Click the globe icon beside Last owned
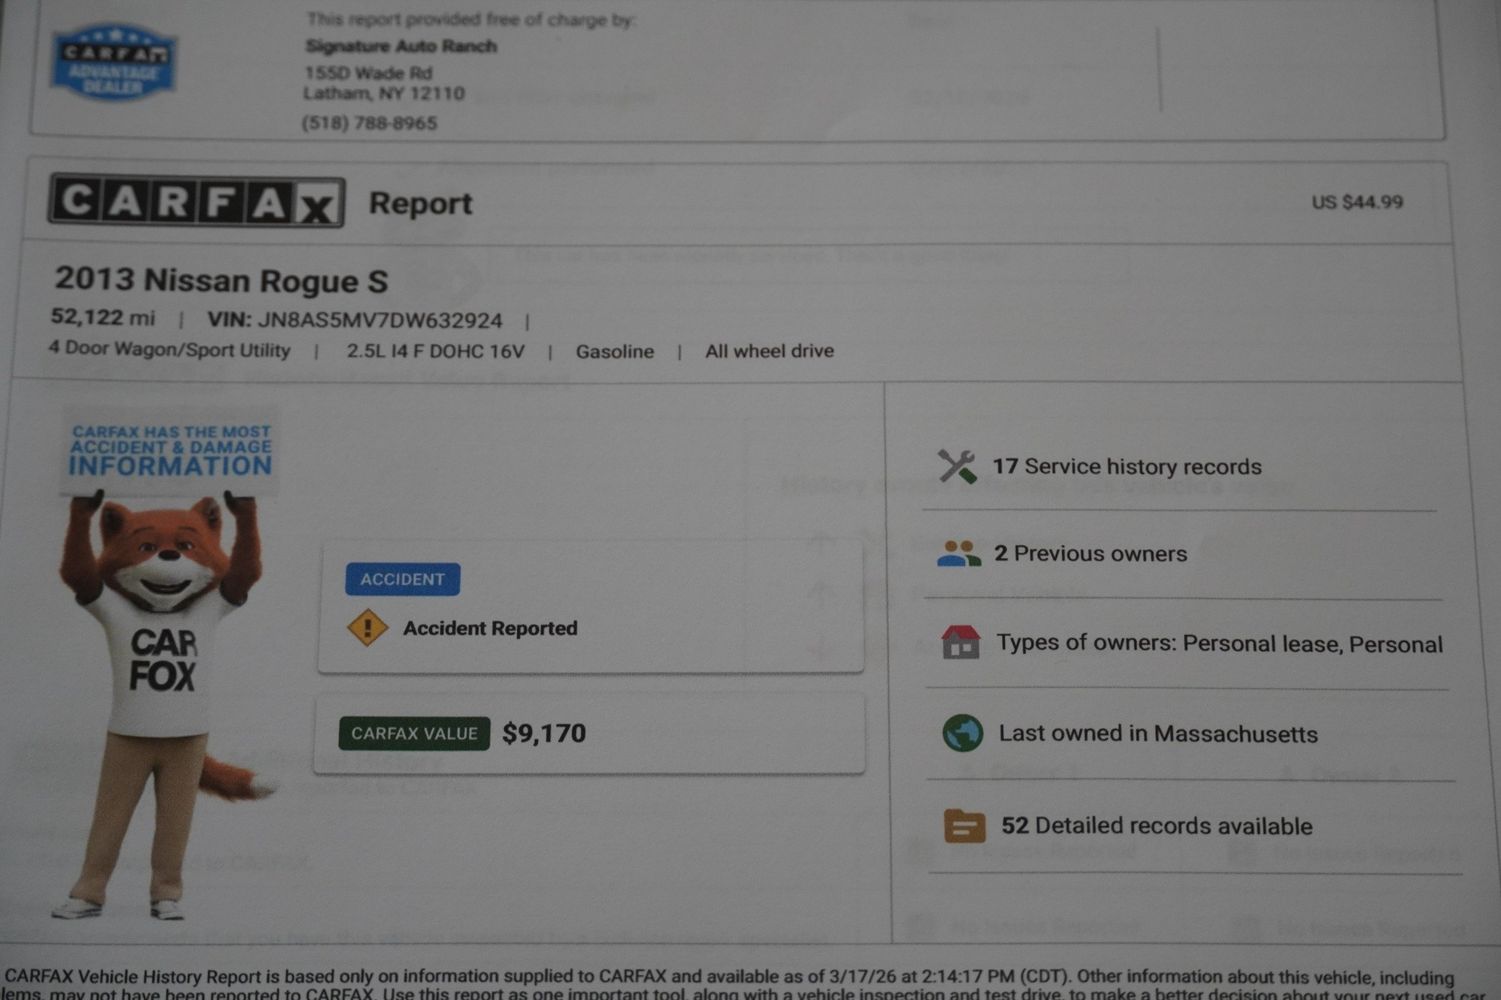The image size is (1501, 1000). (x=962, y=733)
